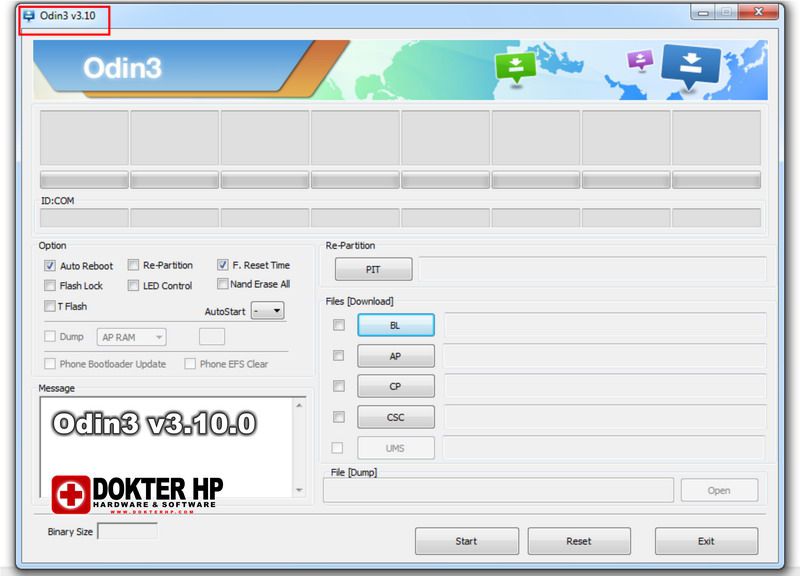Tick the T Flash checkbox

[x=49, y=306]
